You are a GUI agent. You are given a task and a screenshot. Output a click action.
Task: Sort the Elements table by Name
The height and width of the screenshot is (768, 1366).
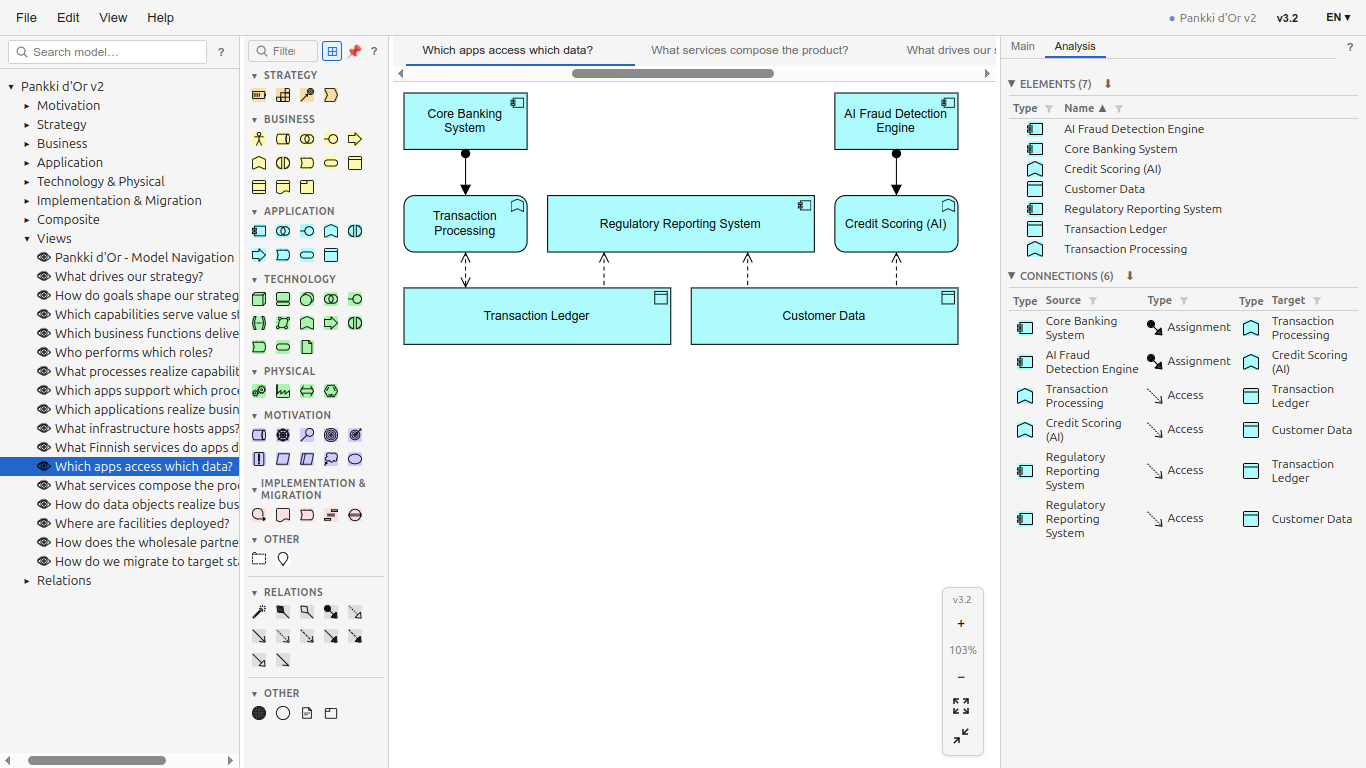(x=1085, y=108)
